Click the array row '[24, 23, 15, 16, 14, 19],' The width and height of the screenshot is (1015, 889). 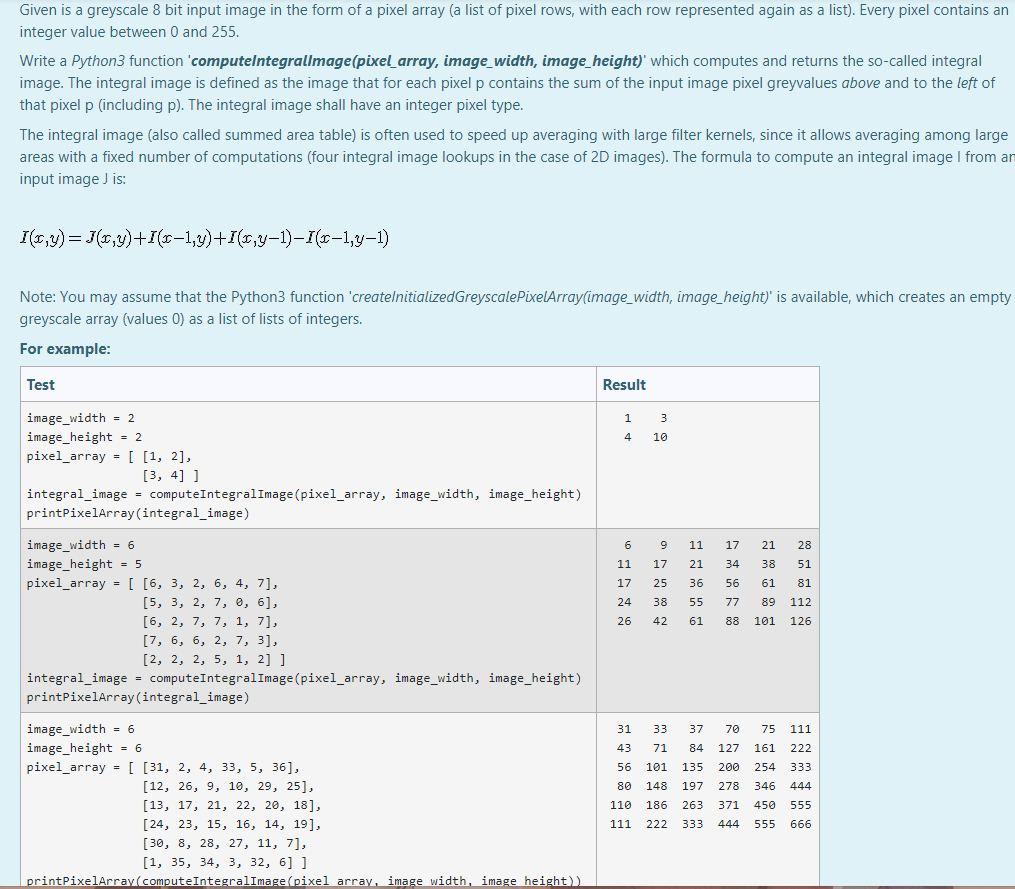[x=232, y=824]
